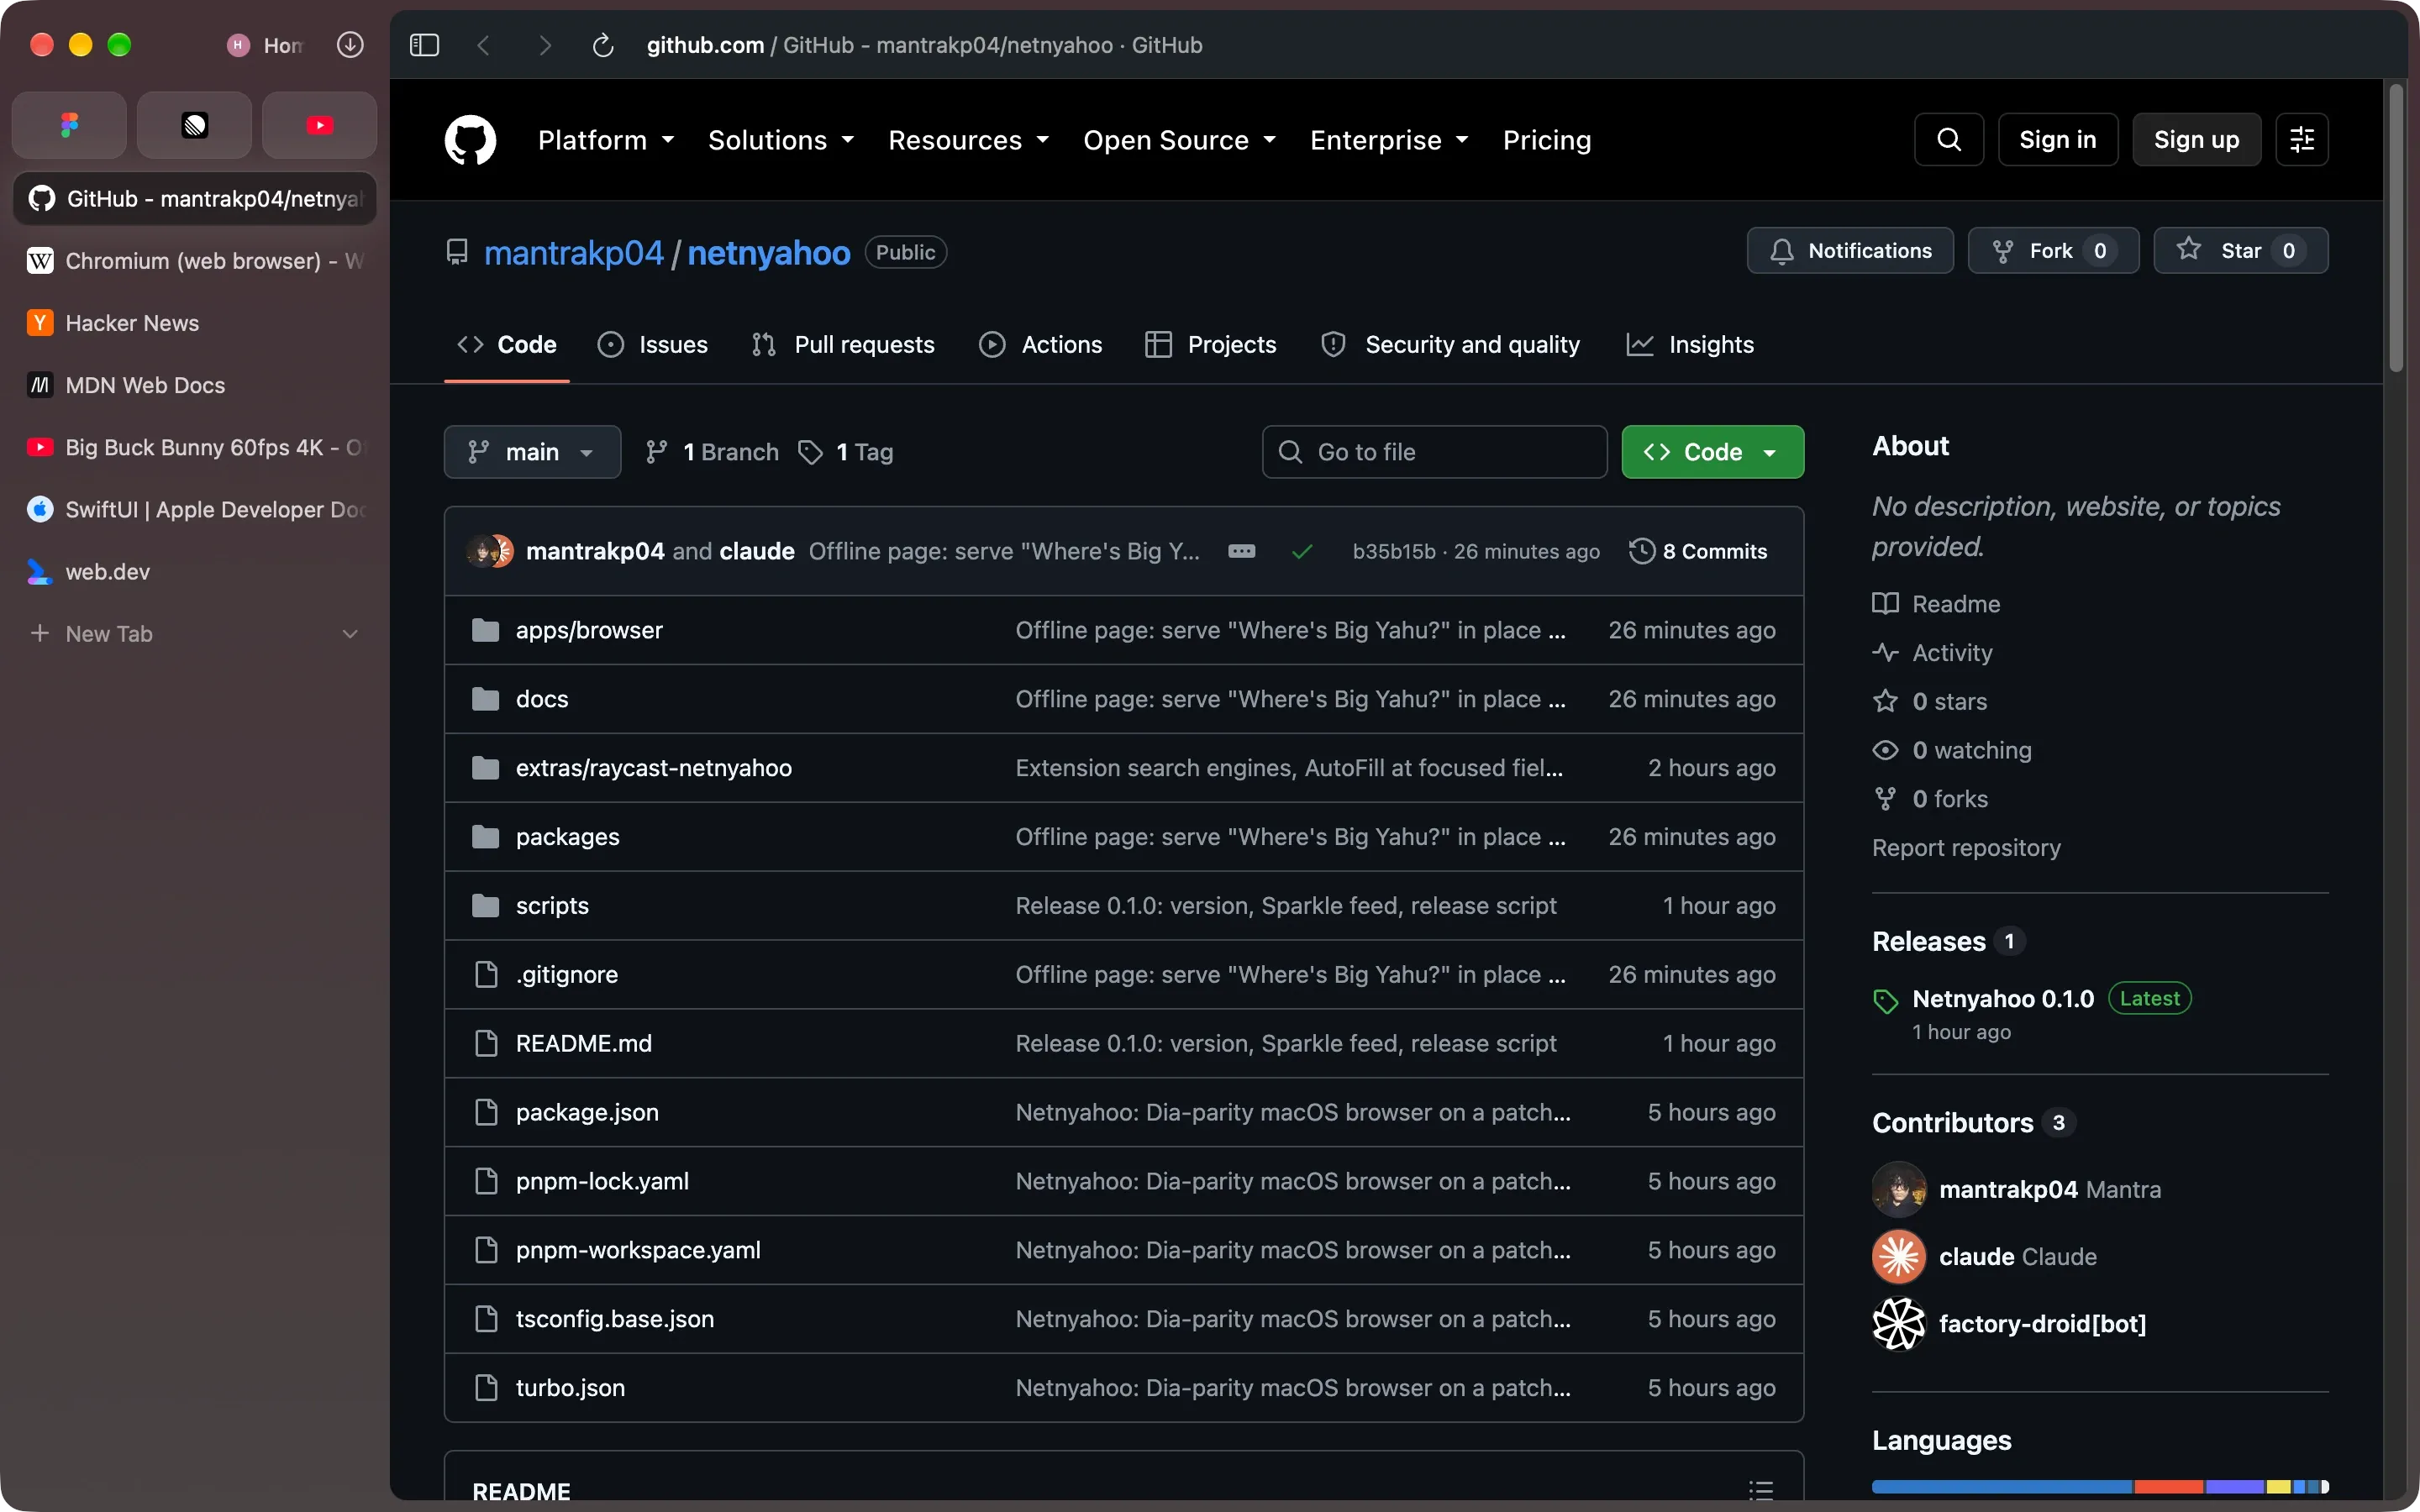The height and width of the screenshot is (1512, 2420).
Task: Open the README outline list icon
Action: 1761,1490
